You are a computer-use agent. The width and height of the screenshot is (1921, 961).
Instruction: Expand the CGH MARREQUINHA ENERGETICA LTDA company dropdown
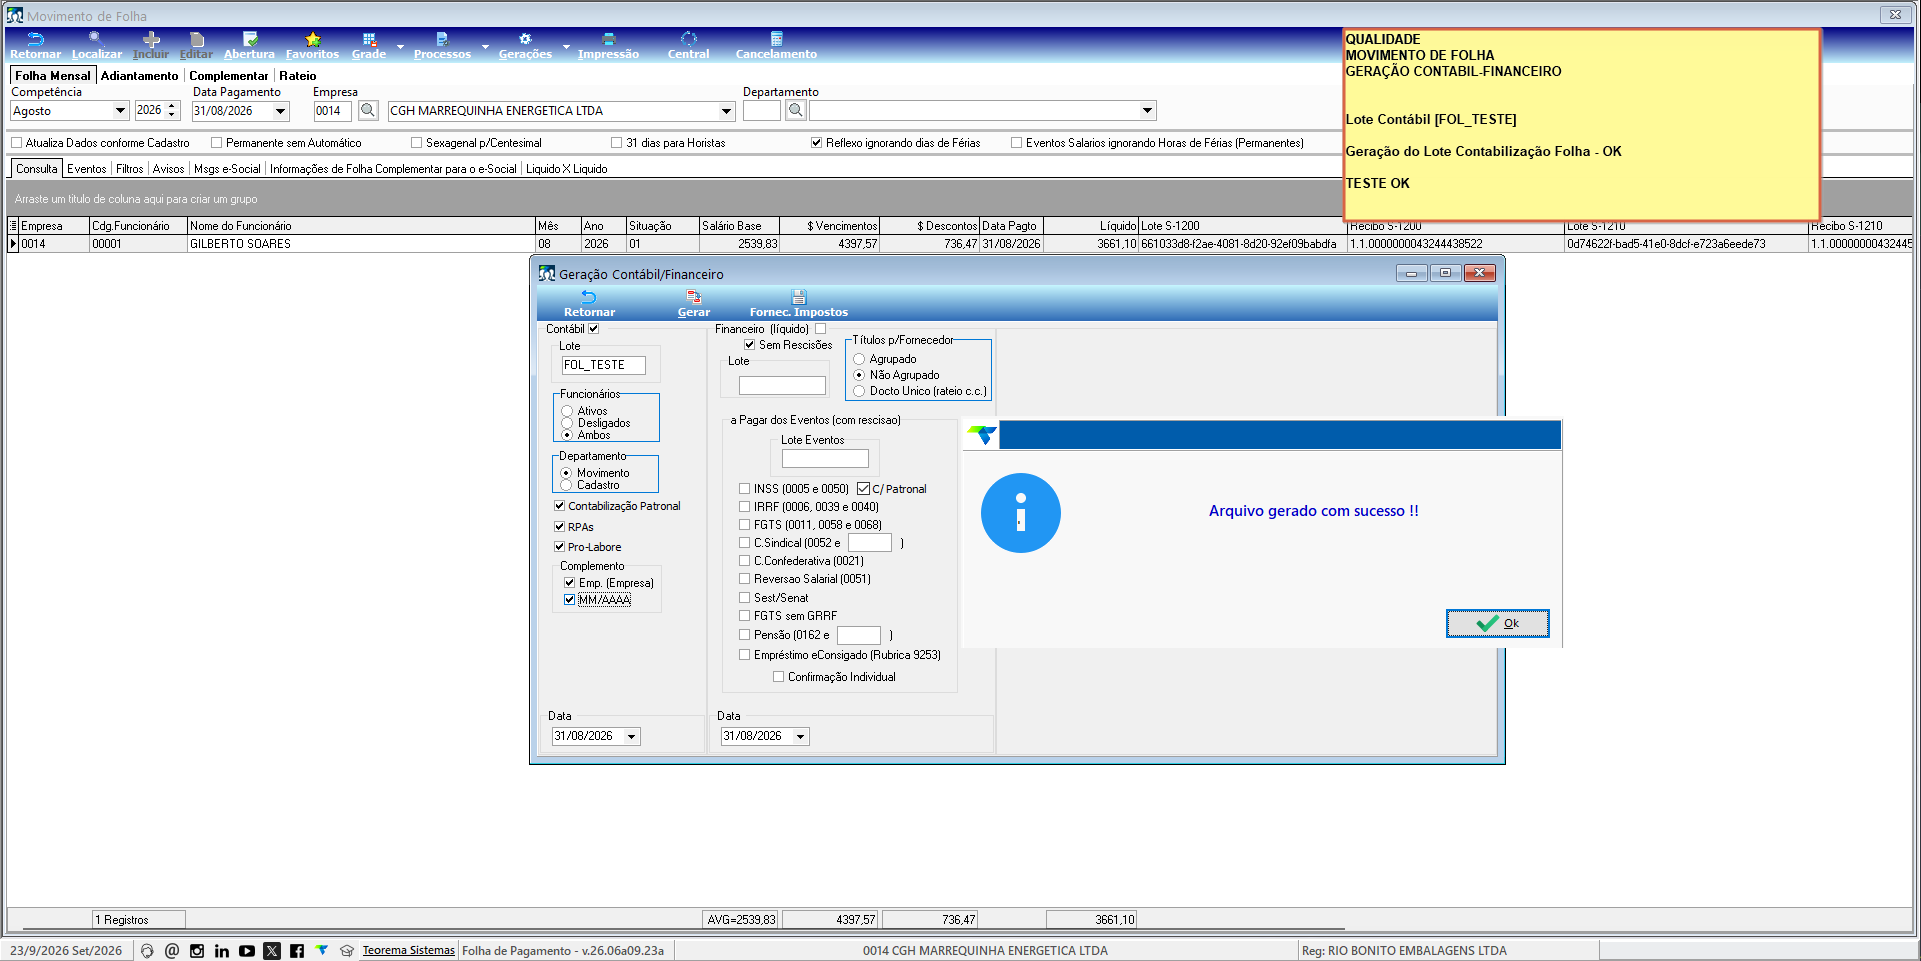(x=727, y=111)
